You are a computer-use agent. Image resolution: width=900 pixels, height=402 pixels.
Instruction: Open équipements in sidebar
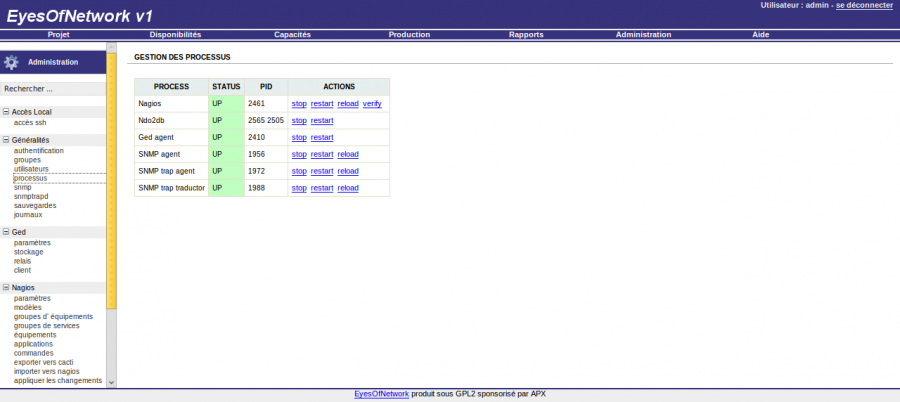(35, 335)
